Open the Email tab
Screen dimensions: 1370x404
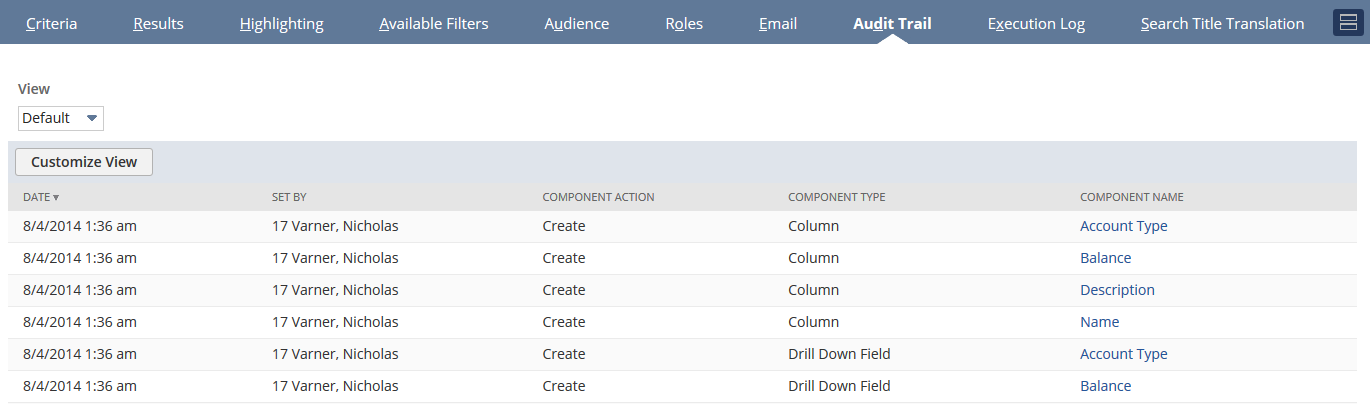point(778,24)
